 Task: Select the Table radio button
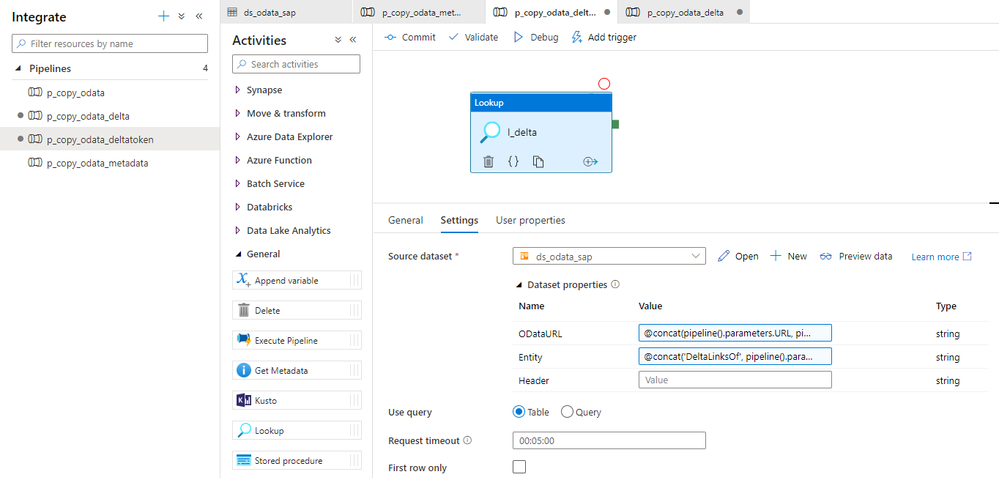pos(518,412)
